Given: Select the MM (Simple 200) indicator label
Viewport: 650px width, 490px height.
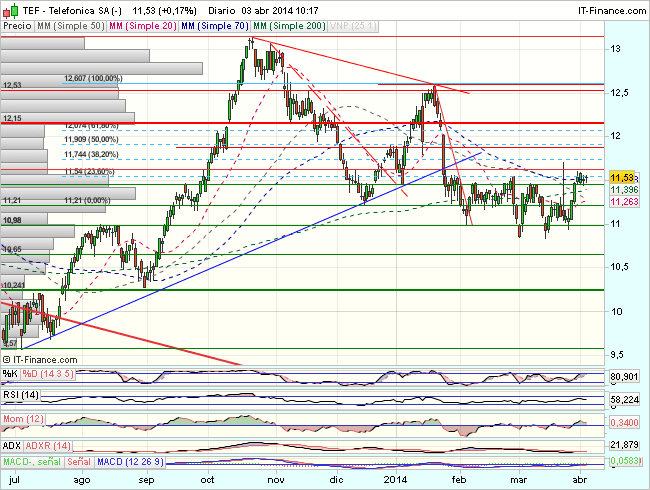Looking at the screenshot, I should point(289,26).
